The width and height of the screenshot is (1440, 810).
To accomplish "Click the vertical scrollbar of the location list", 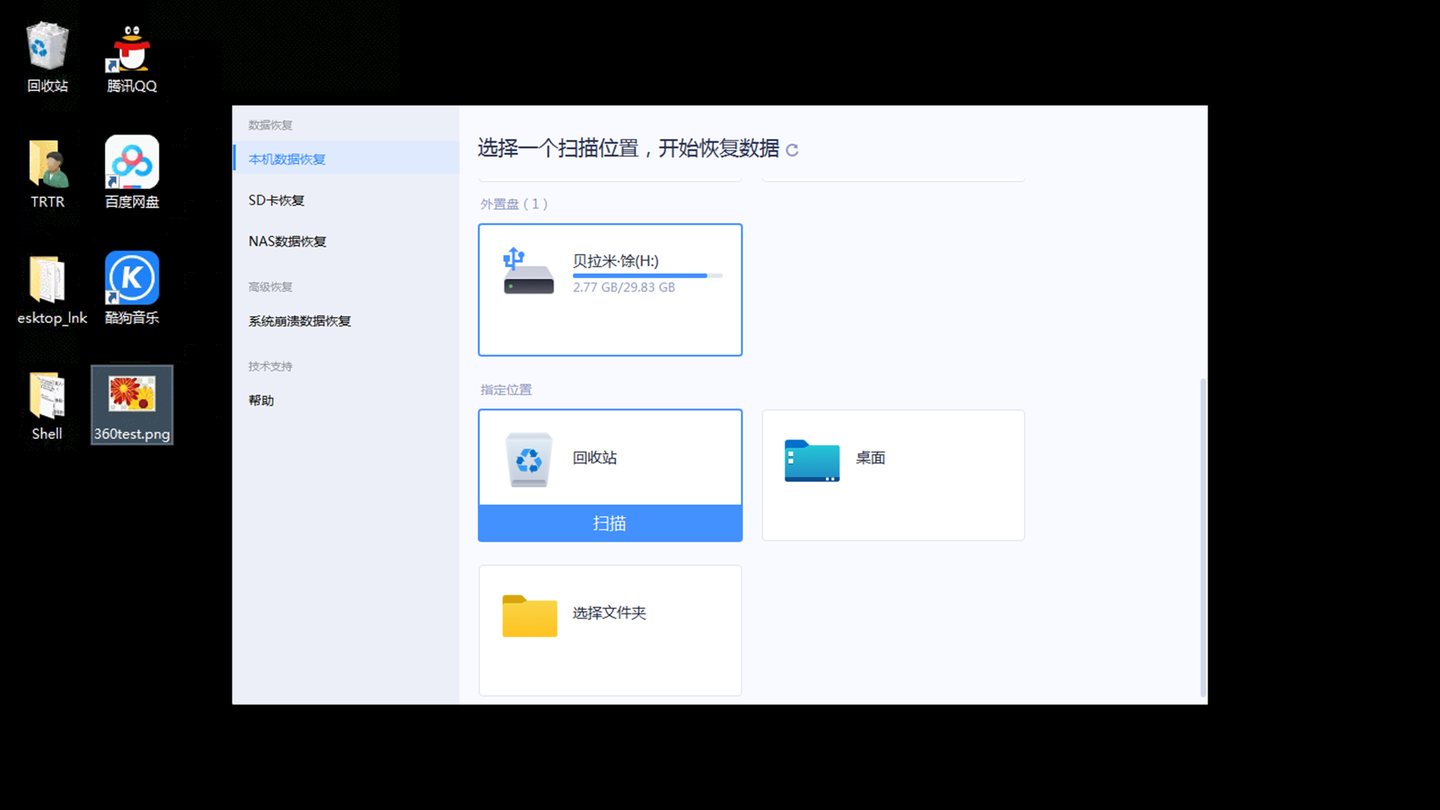I will pyautogui.click(x=1202, y=538).
